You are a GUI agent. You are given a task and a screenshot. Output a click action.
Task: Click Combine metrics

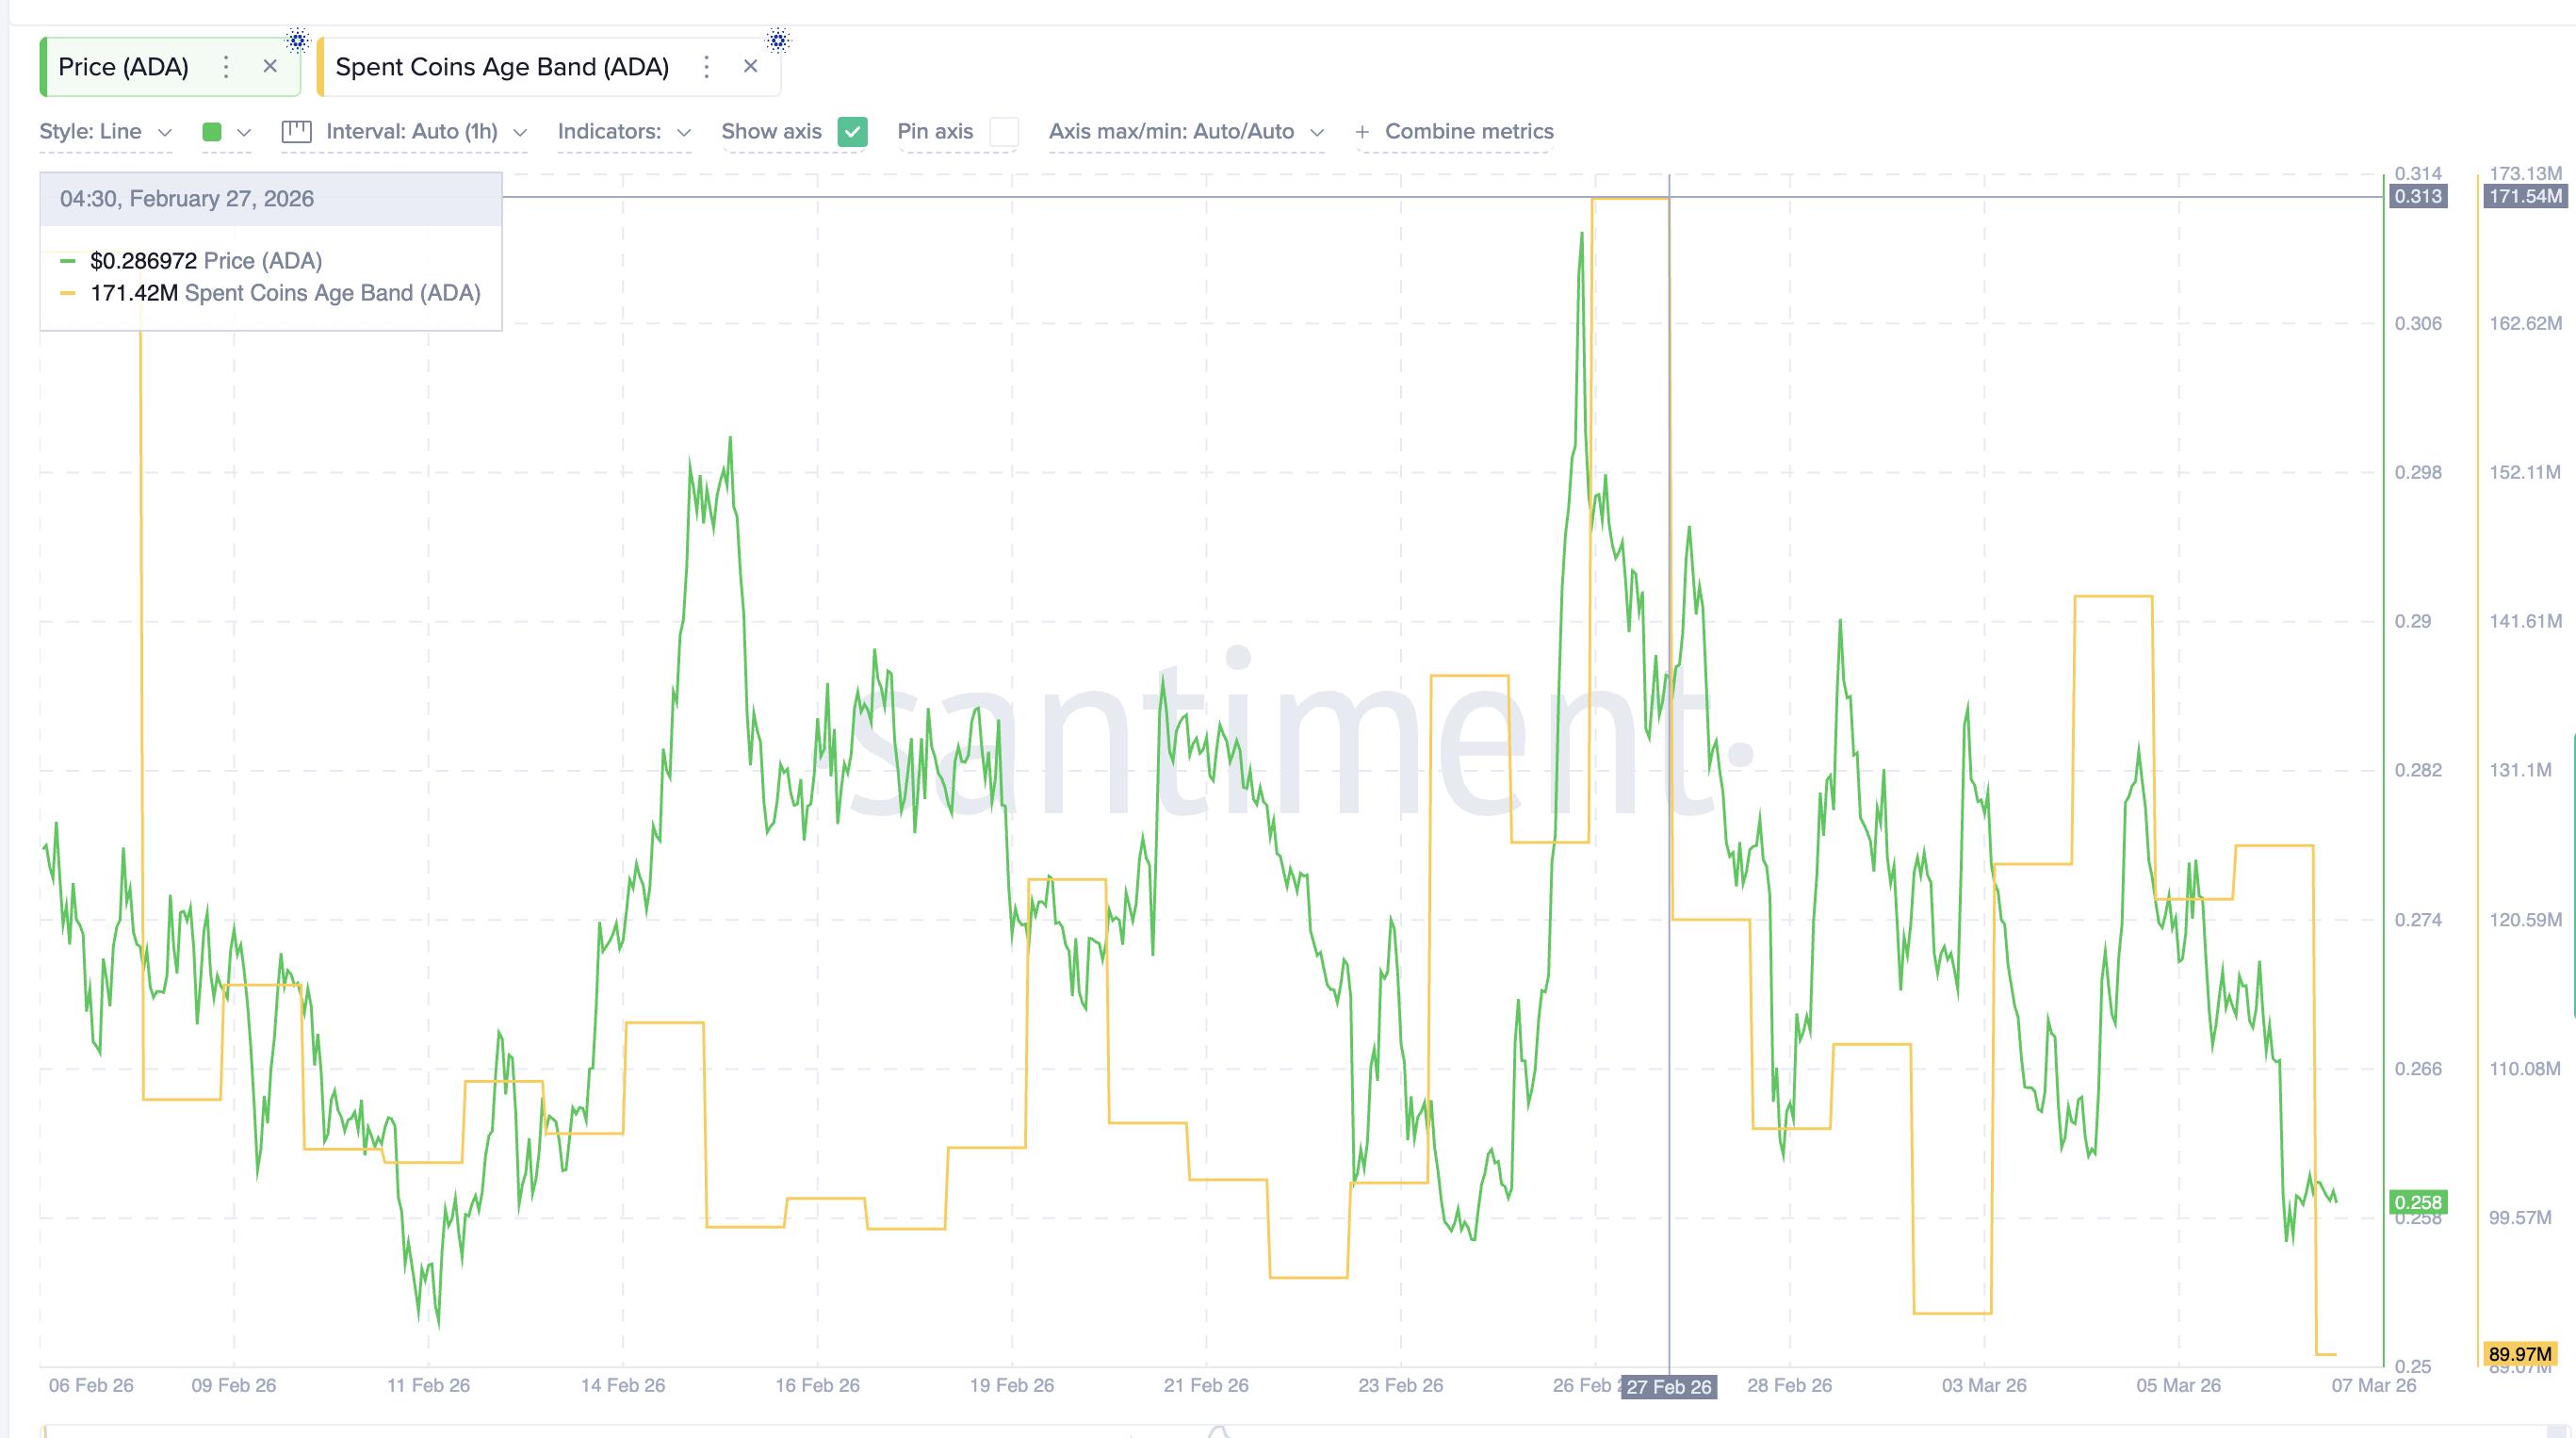tap(1468, 131)
